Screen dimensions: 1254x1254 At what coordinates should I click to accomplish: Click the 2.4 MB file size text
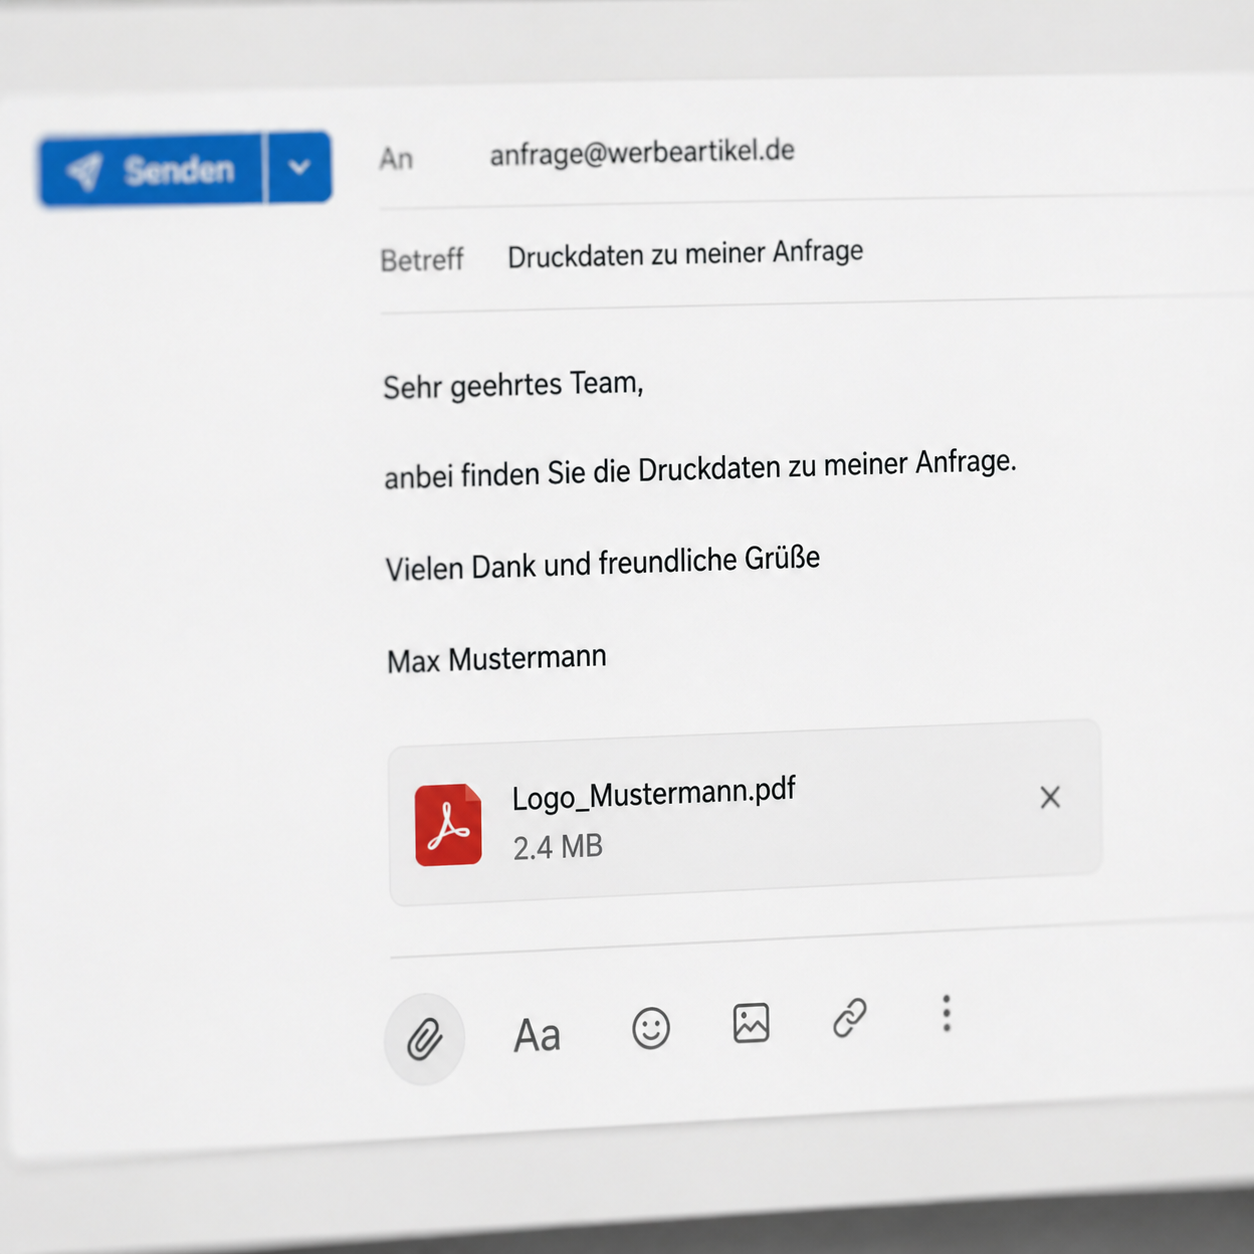click(x=558, y=848)
